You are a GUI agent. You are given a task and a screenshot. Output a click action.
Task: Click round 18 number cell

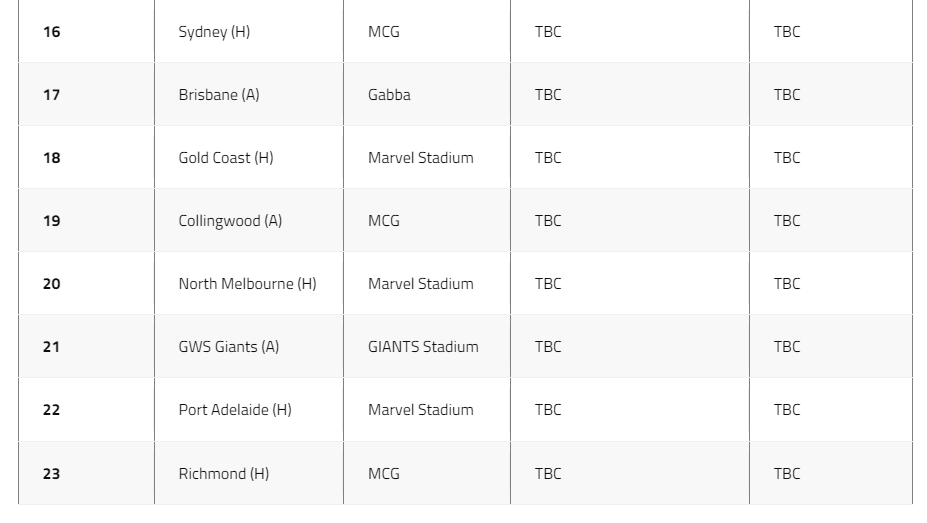[86, 158]
